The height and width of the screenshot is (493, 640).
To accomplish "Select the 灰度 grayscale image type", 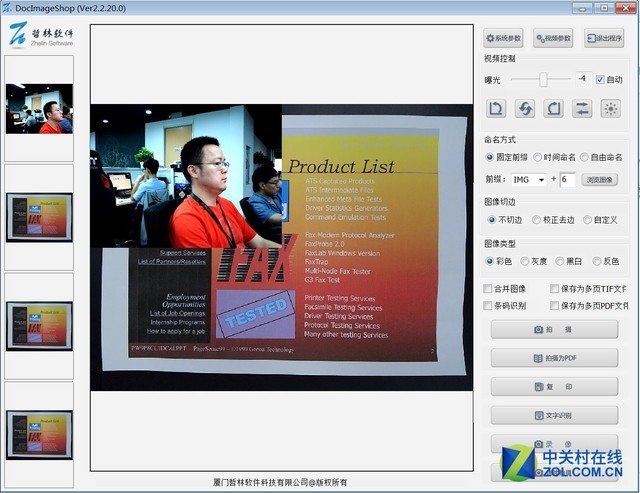I will (523, 261).
